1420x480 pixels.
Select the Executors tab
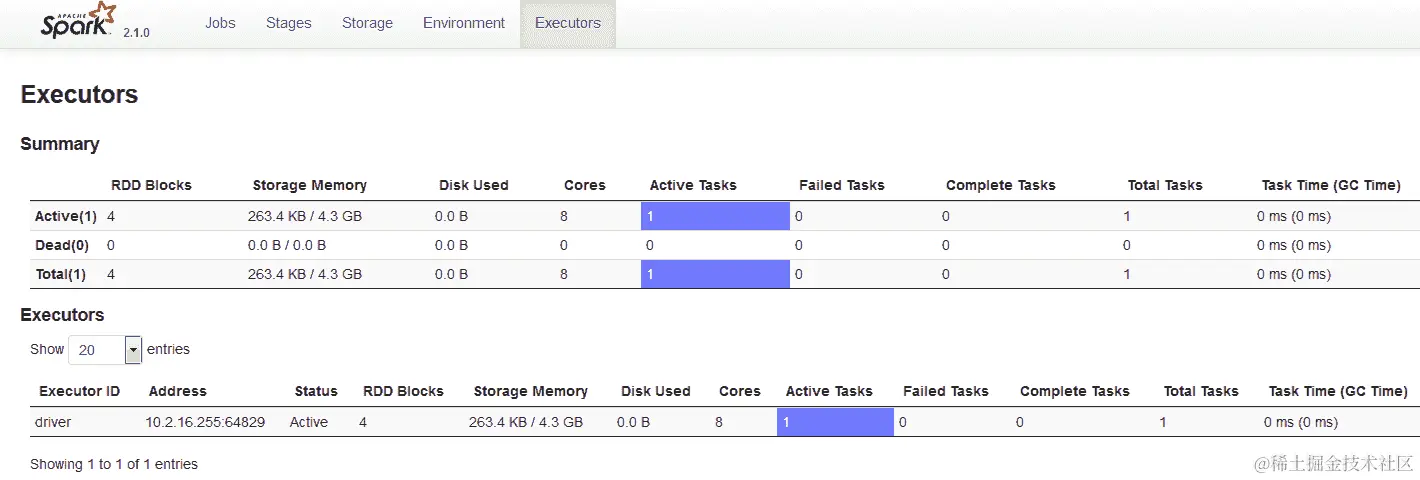[x=567, y=23]
